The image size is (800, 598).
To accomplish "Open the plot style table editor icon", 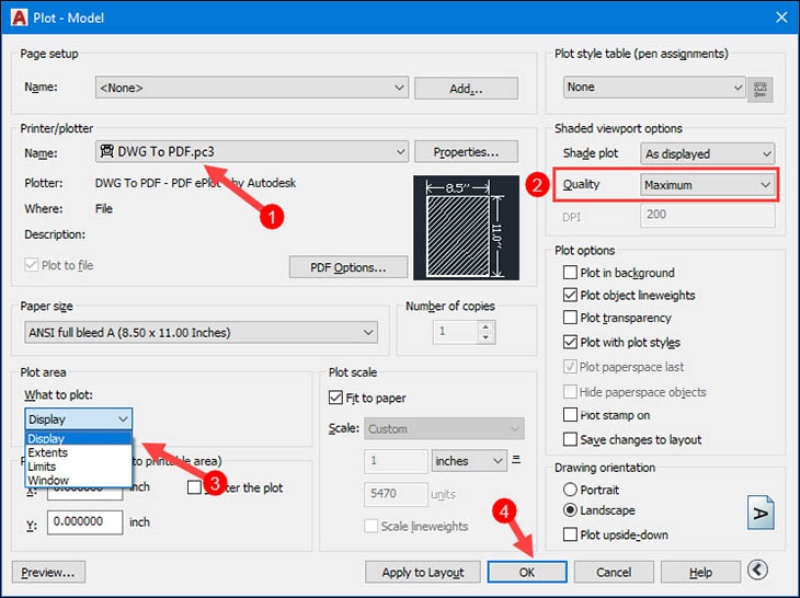I will [760, 87].
